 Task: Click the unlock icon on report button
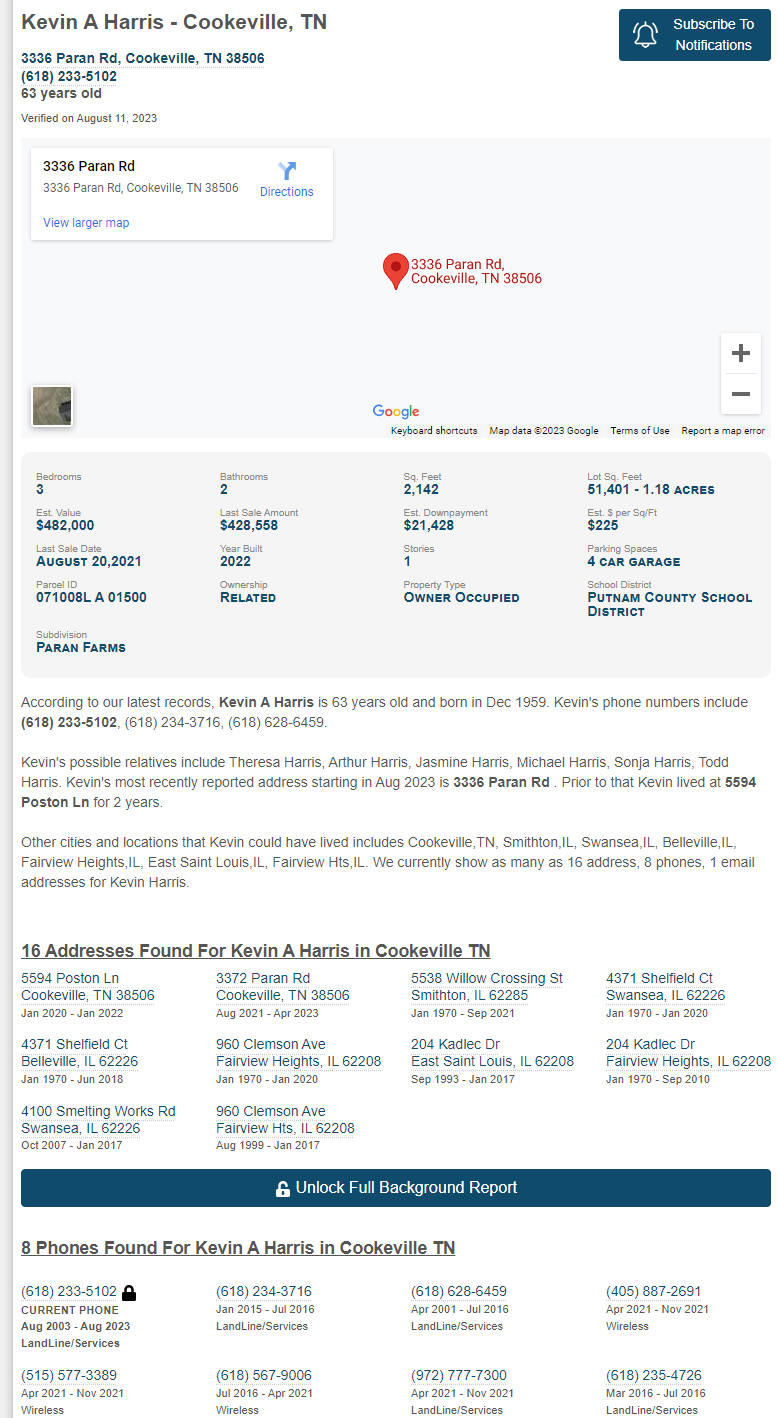[x=283, y=1189]
